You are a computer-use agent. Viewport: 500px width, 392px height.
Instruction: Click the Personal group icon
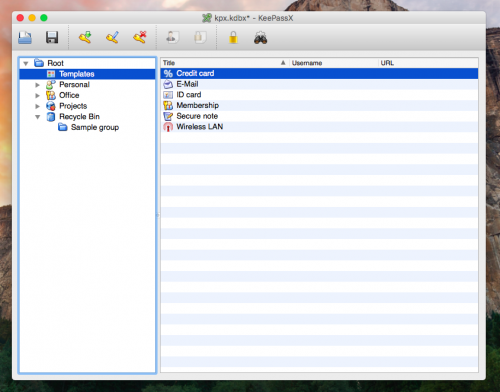[51, 85]
